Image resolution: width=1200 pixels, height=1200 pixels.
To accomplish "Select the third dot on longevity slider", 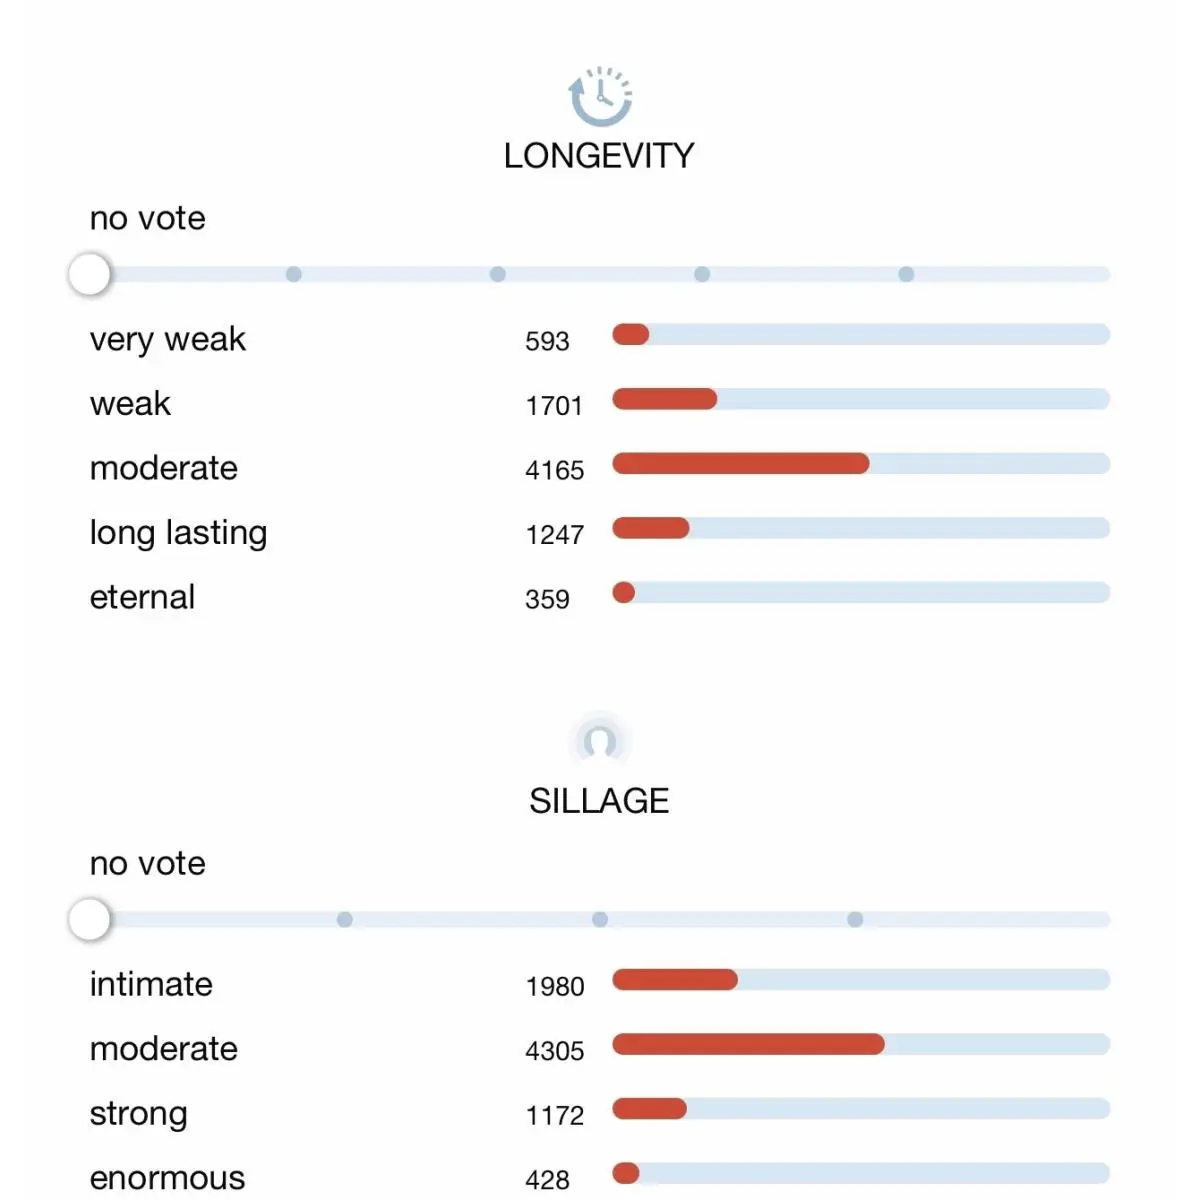I will point(702,274).
